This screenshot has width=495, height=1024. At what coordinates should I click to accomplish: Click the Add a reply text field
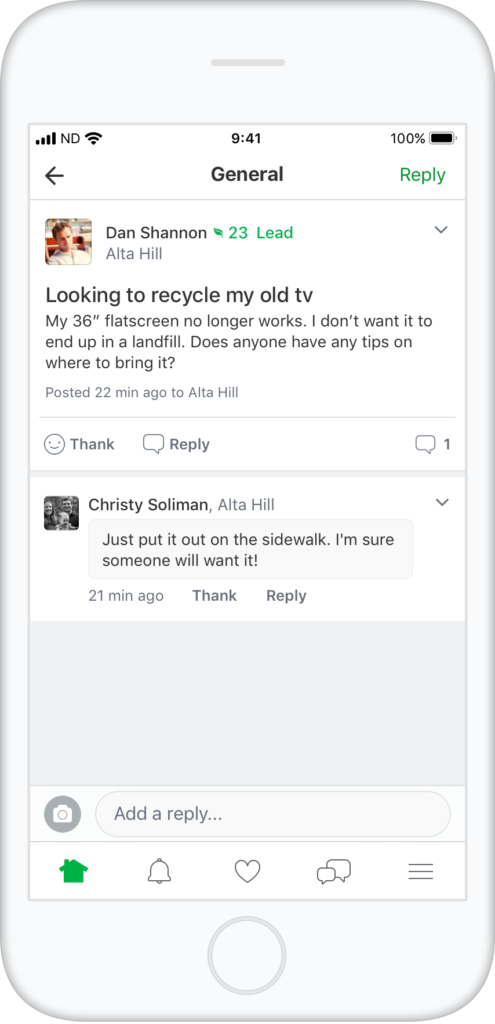273,814
